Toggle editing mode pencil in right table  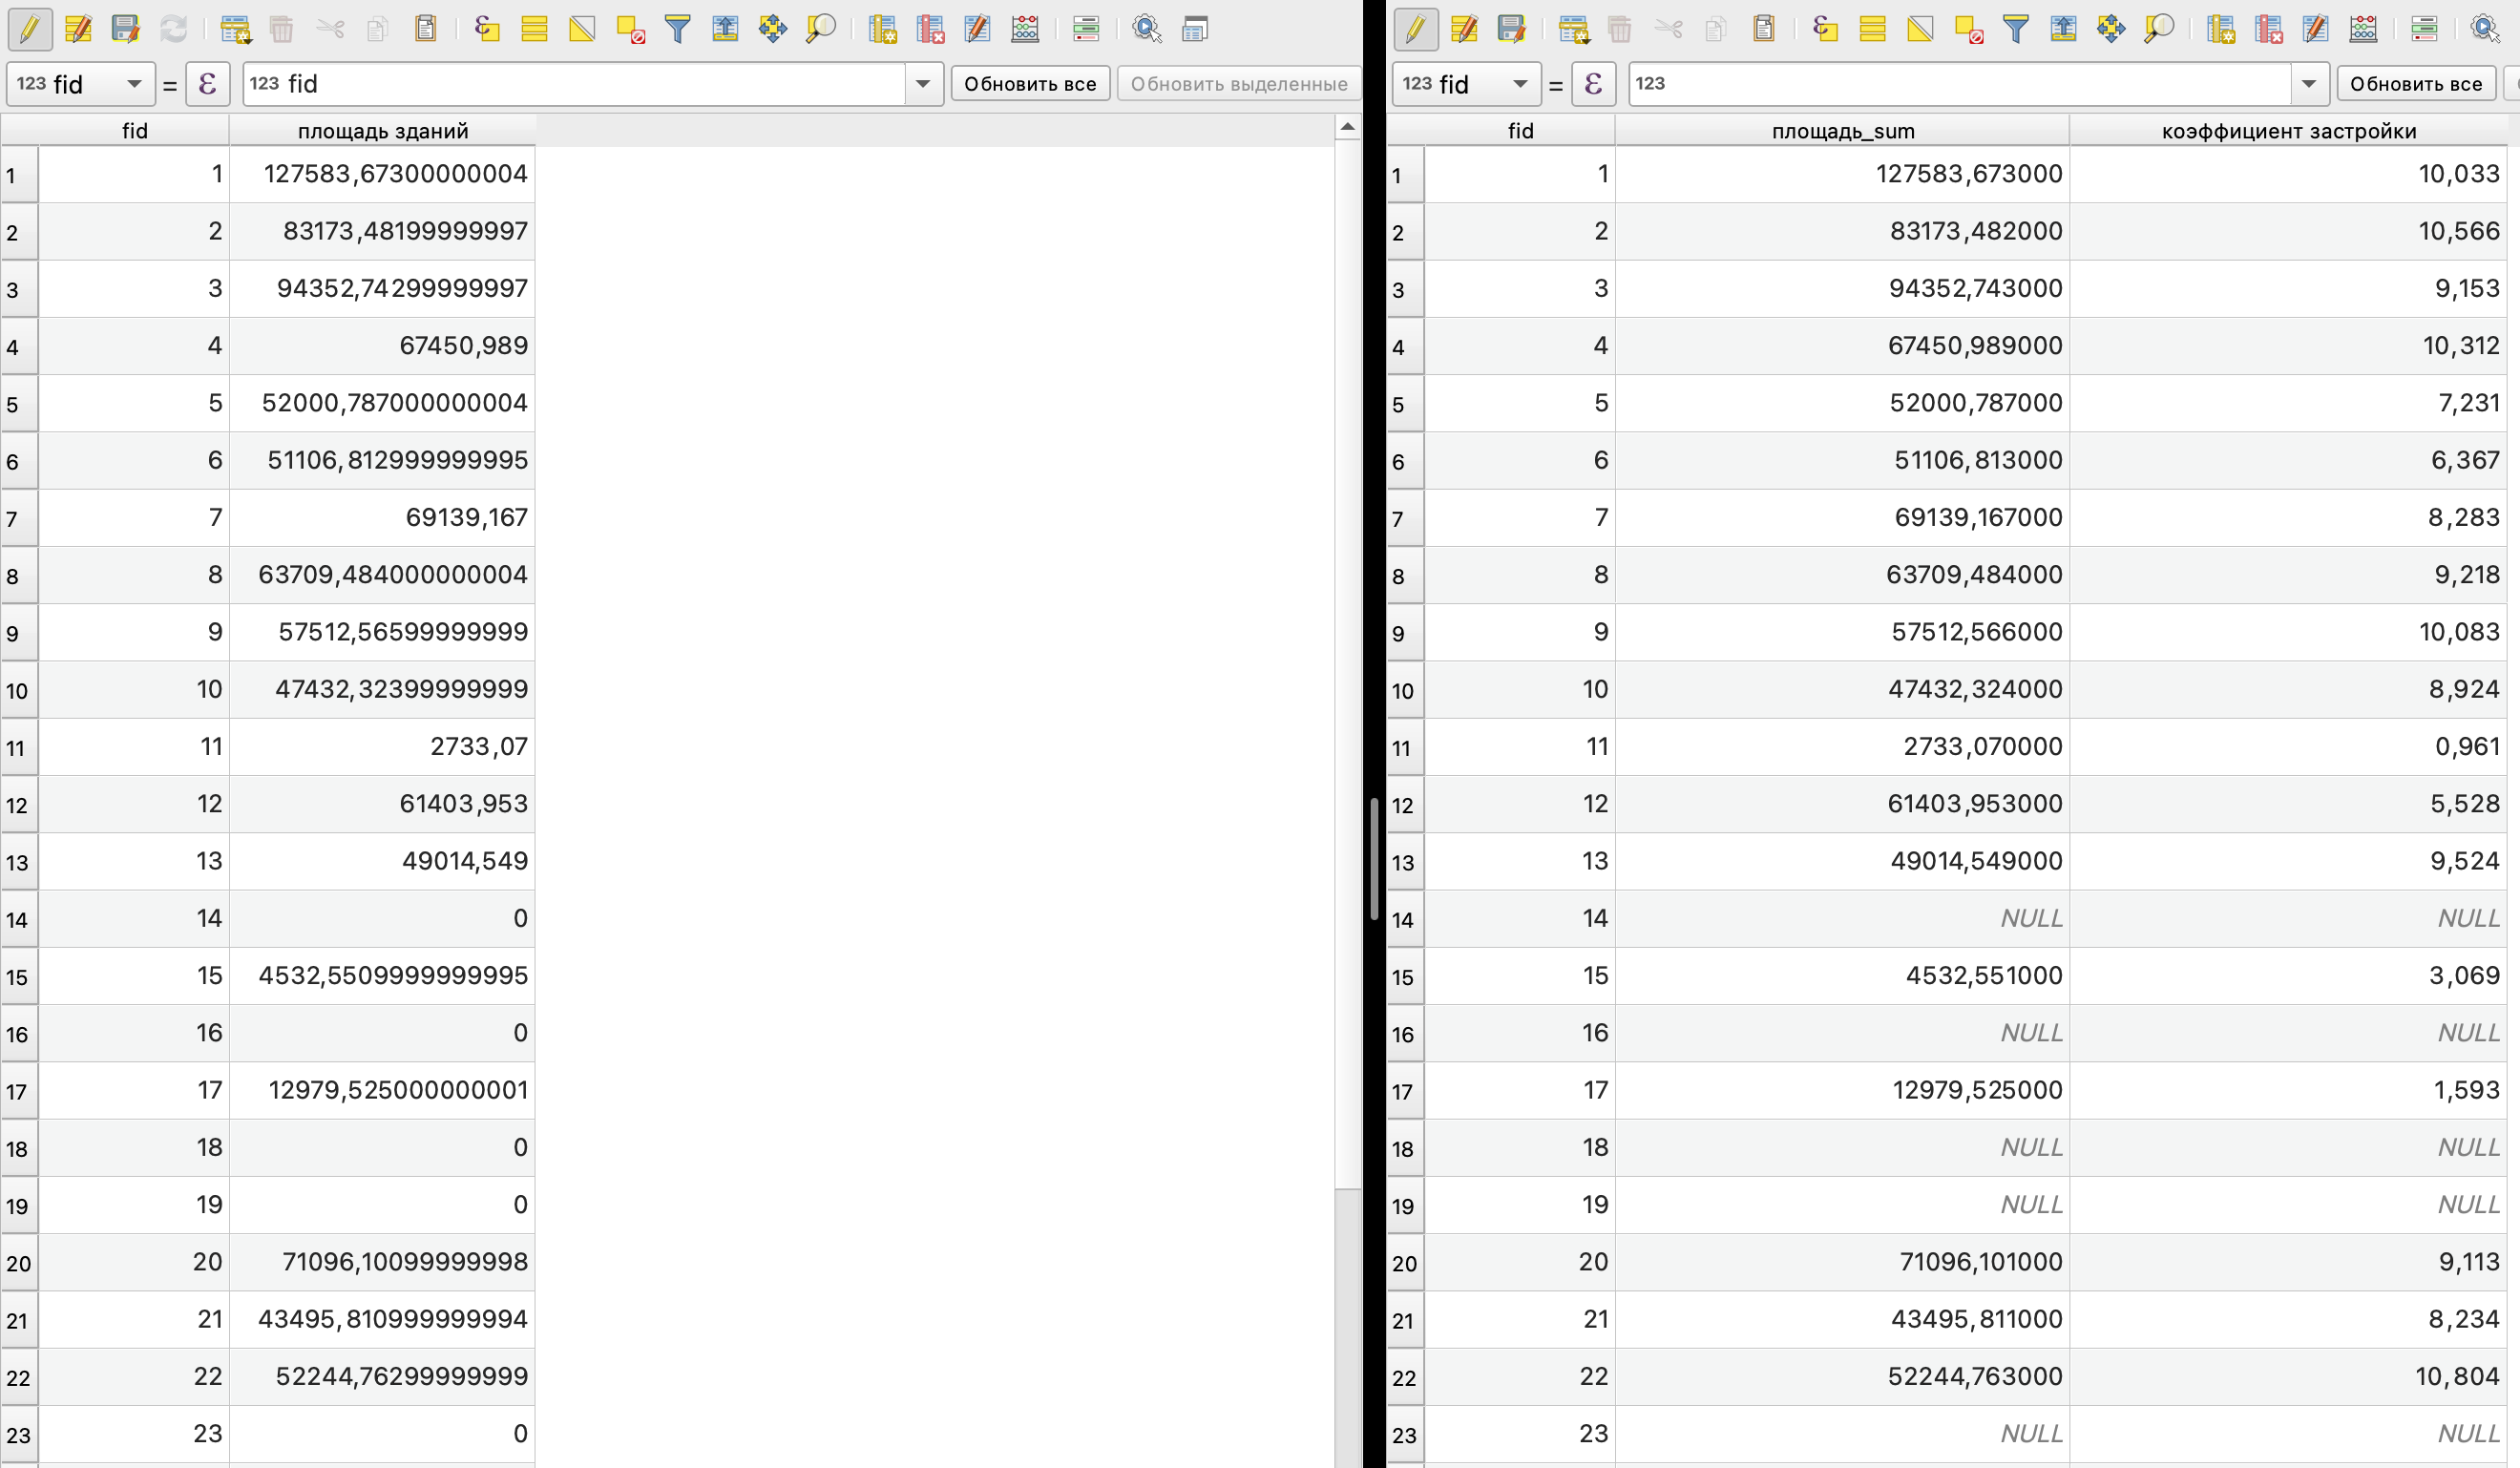click(x=1416, y=29)
